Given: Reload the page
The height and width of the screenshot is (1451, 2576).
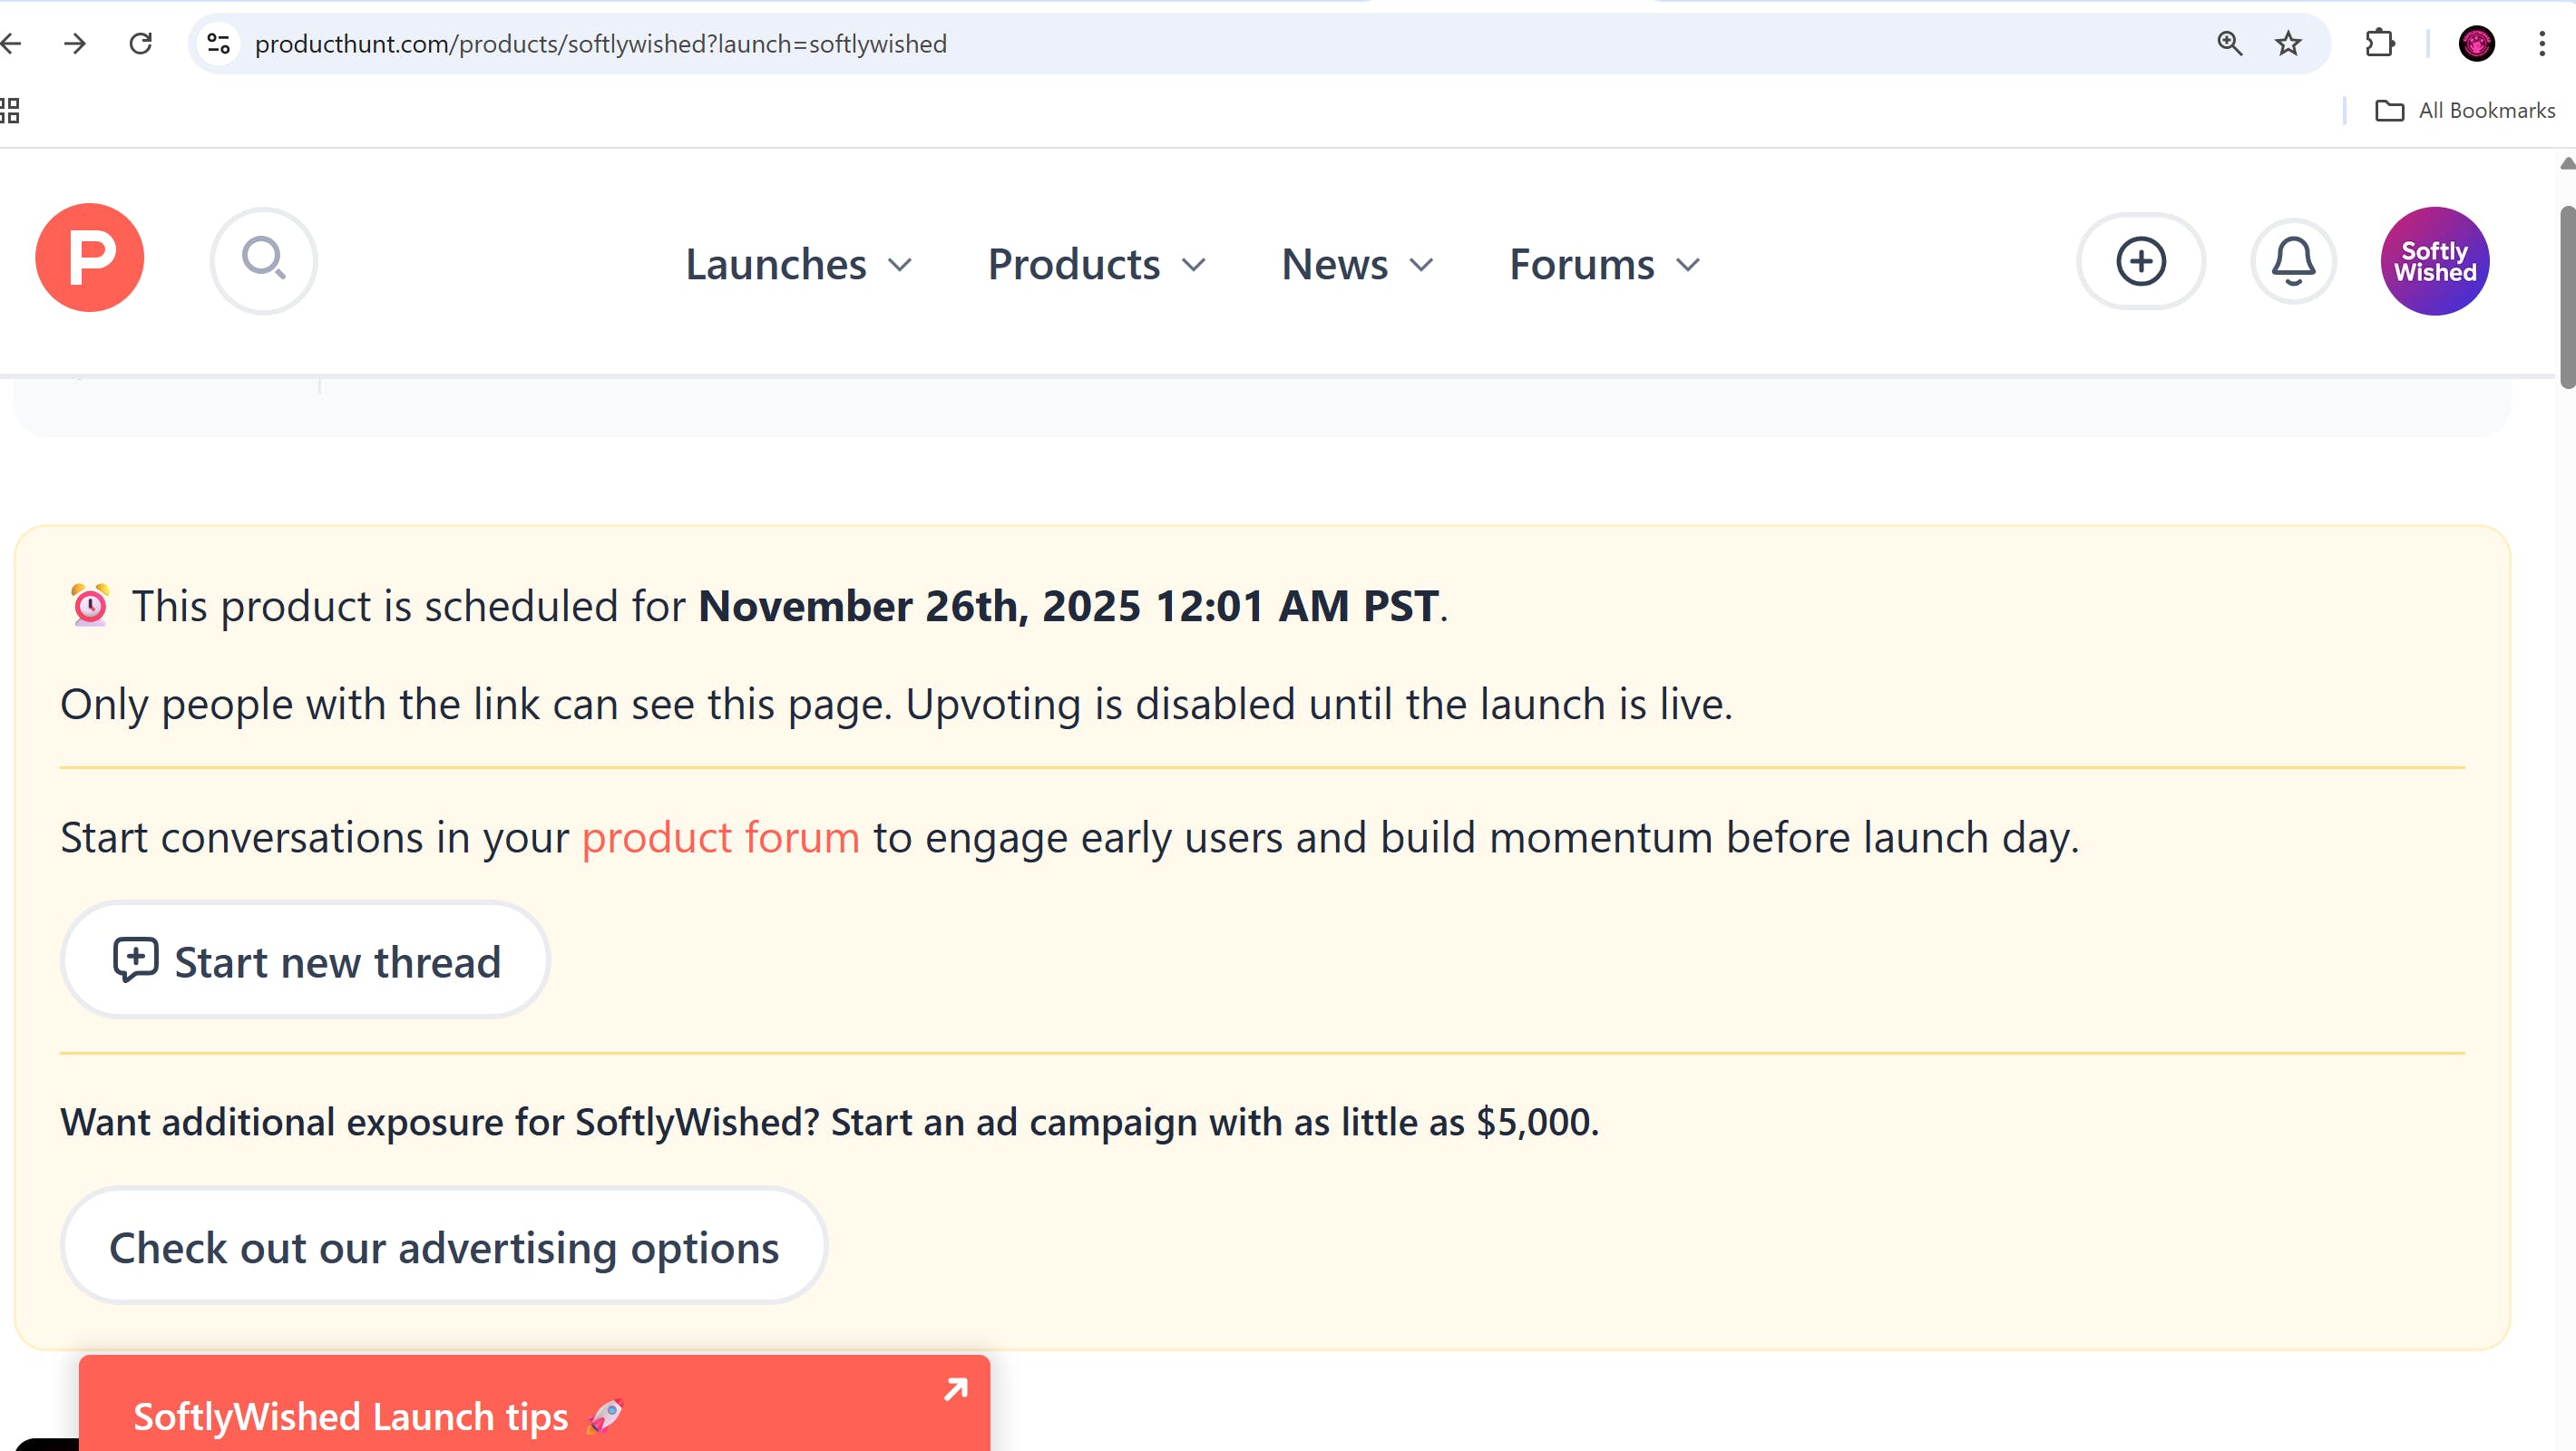Looking at the screenshot, I should pos(141,44).
